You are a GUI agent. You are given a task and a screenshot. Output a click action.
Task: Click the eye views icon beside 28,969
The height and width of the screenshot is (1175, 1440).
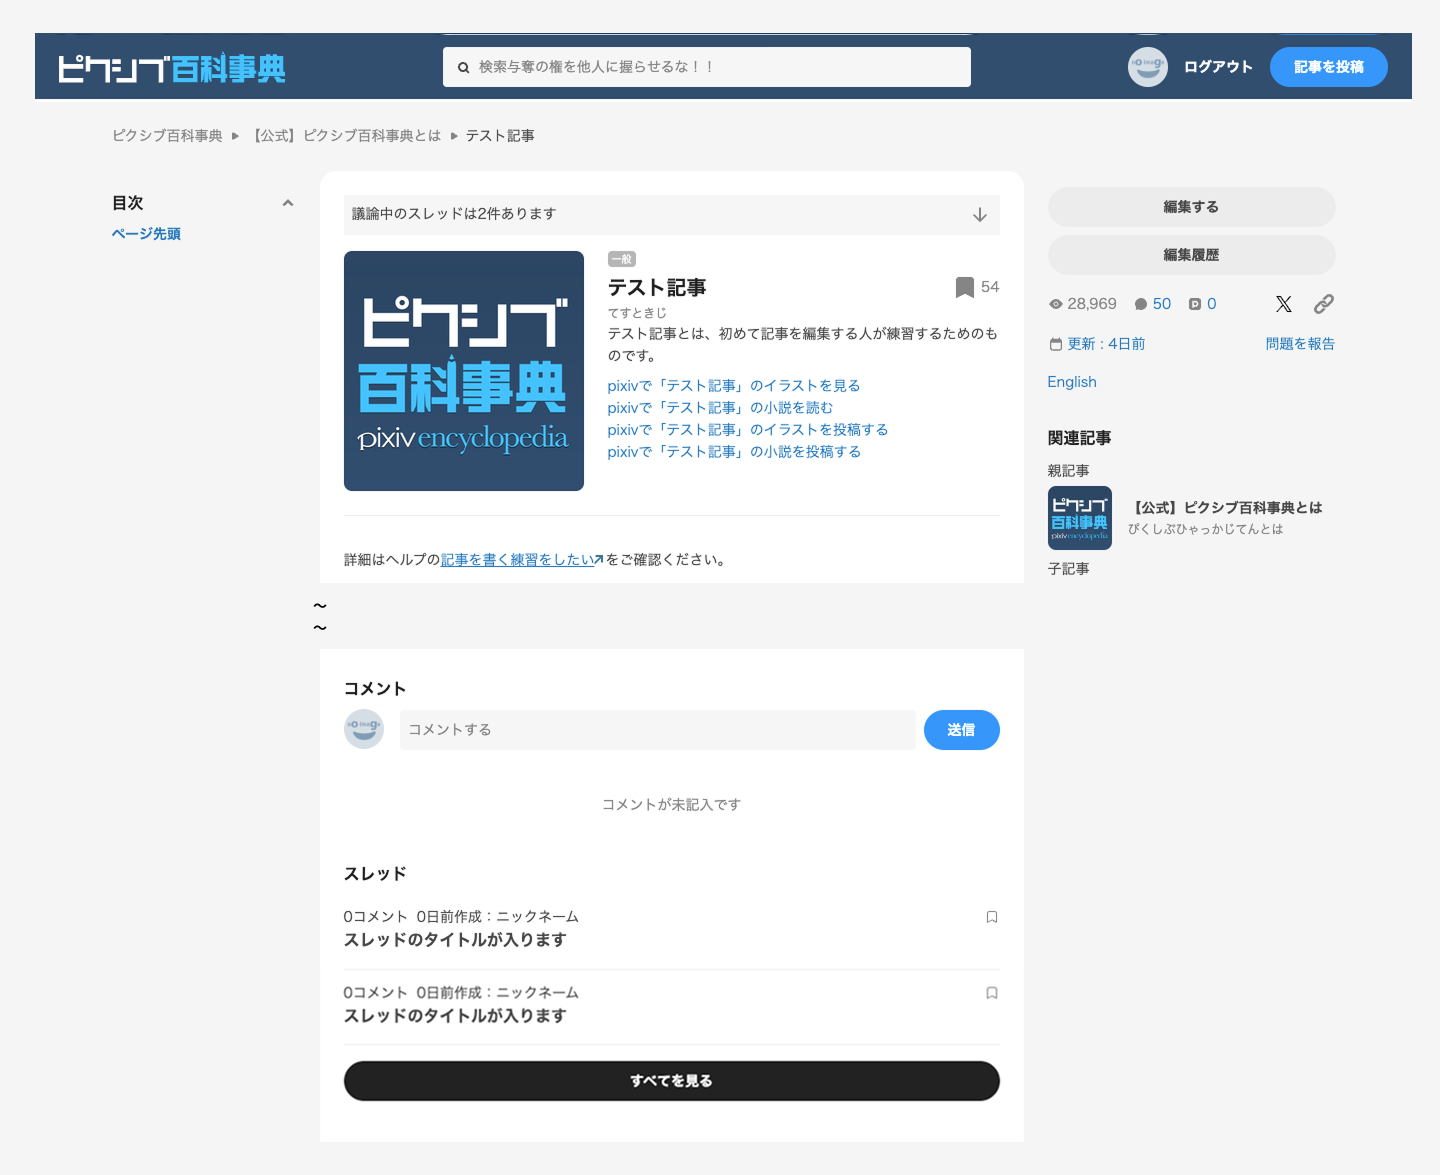click(1056, 304)
